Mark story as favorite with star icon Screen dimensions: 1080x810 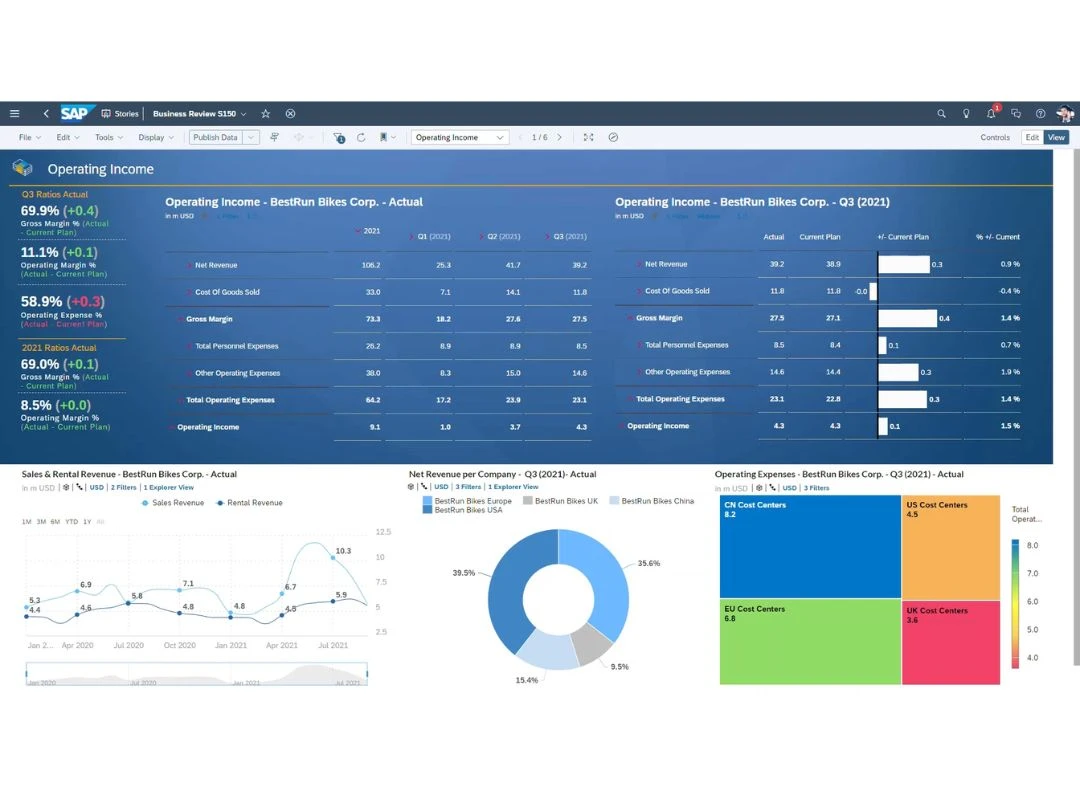pos(265,114)
